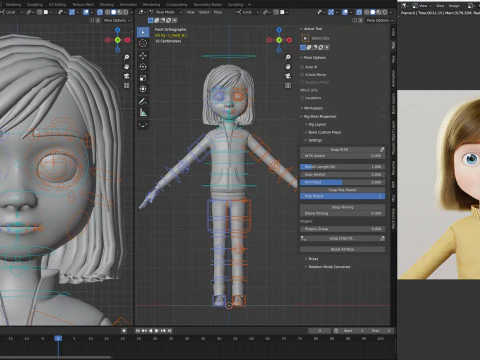Click the Snap Pinning button
Screen dimensions: 480x360
[343, 207]
